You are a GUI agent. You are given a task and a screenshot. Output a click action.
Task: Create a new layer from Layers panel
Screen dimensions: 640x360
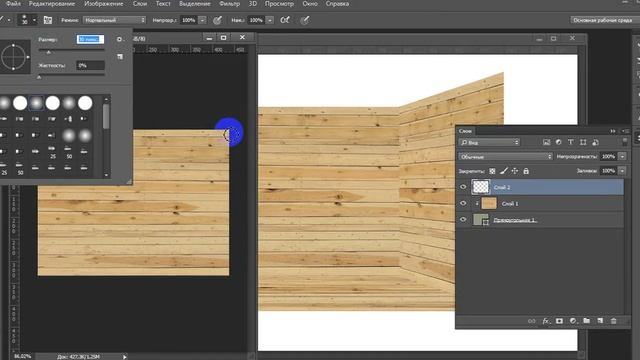600,321
